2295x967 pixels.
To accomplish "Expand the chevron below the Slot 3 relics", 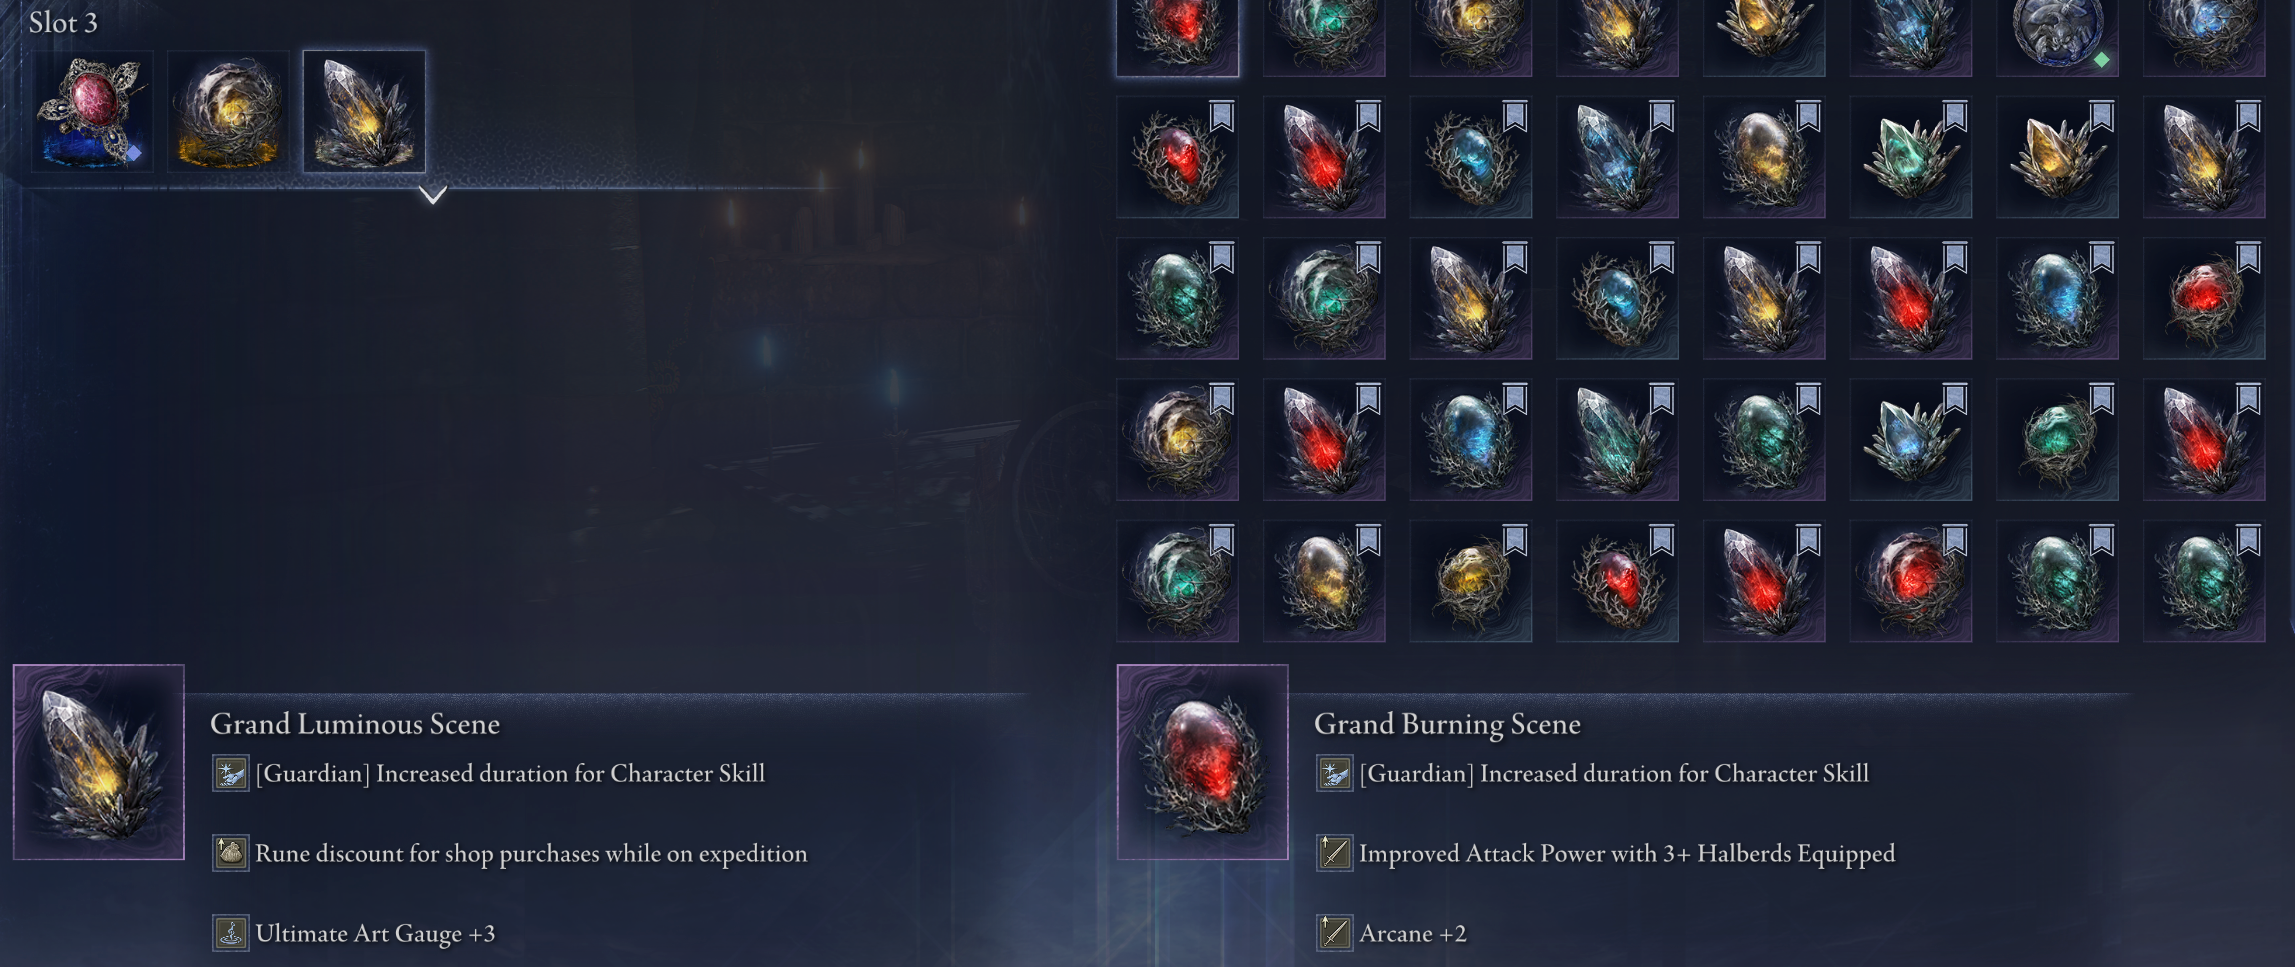I will coord(433,195).
